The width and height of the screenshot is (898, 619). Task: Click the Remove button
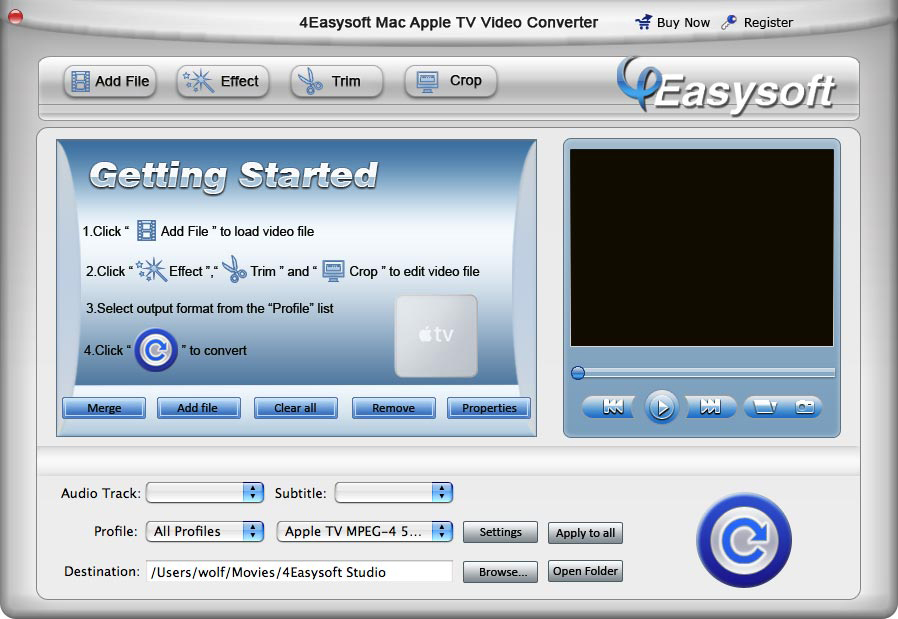(x=393, y=408)
